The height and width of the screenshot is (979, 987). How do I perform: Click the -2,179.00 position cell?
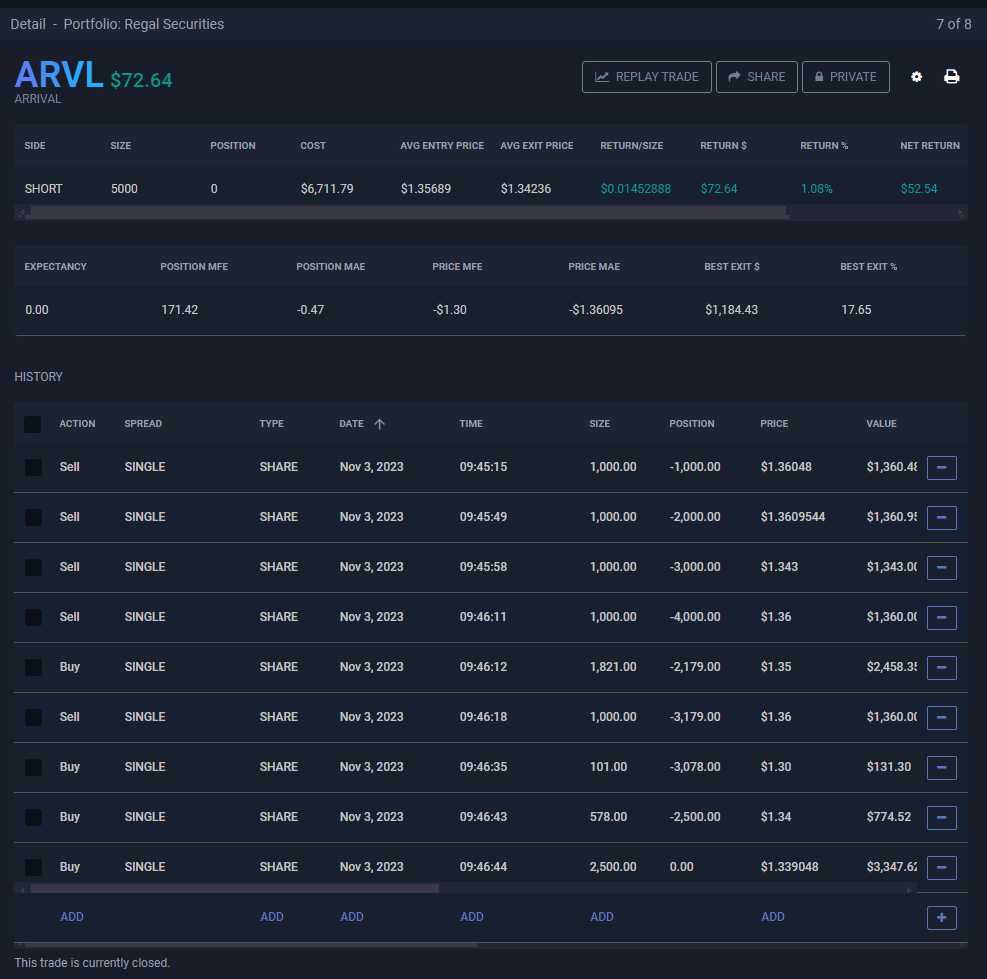695,667
